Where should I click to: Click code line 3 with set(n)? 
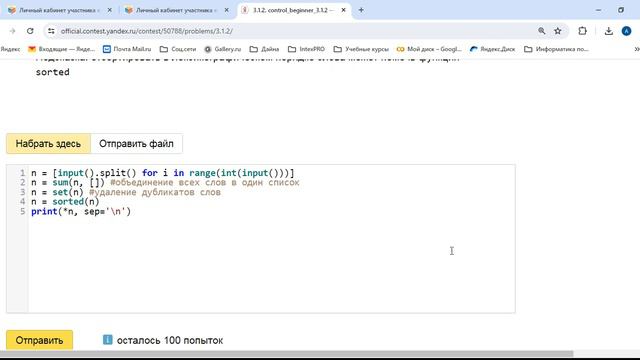[126, 192]
